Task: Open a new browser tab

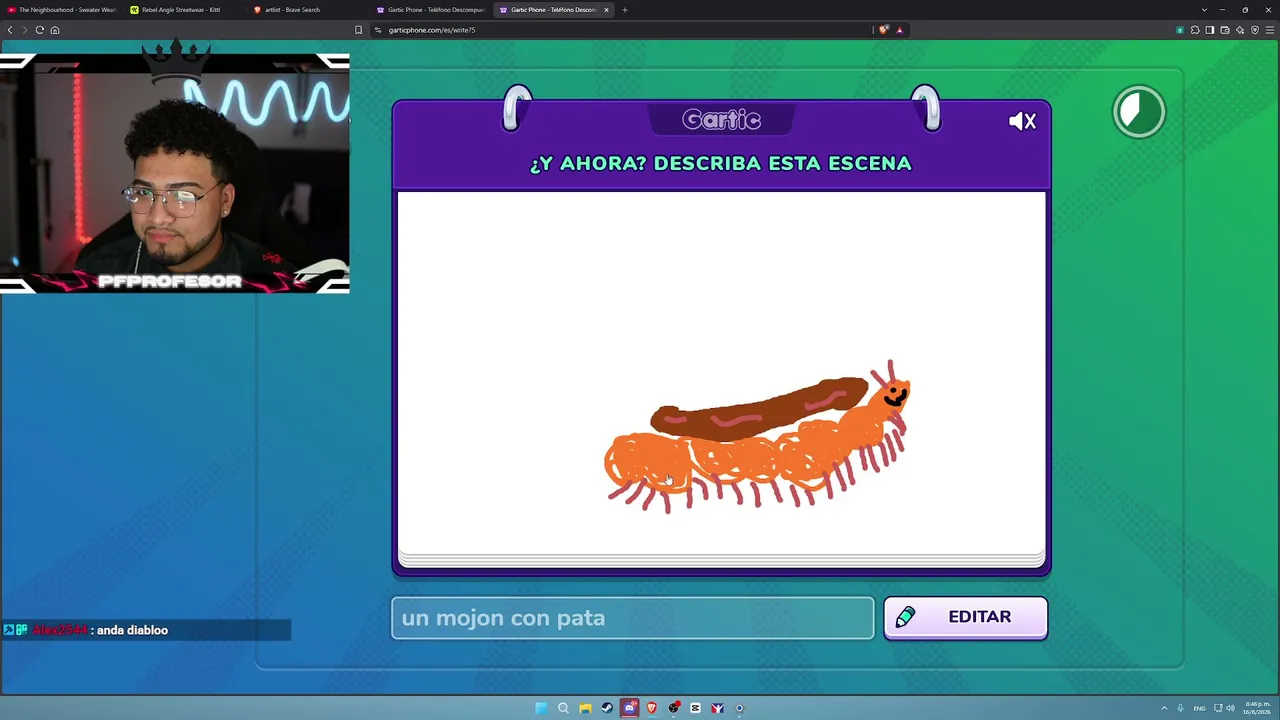Action: tap(625, 10)
